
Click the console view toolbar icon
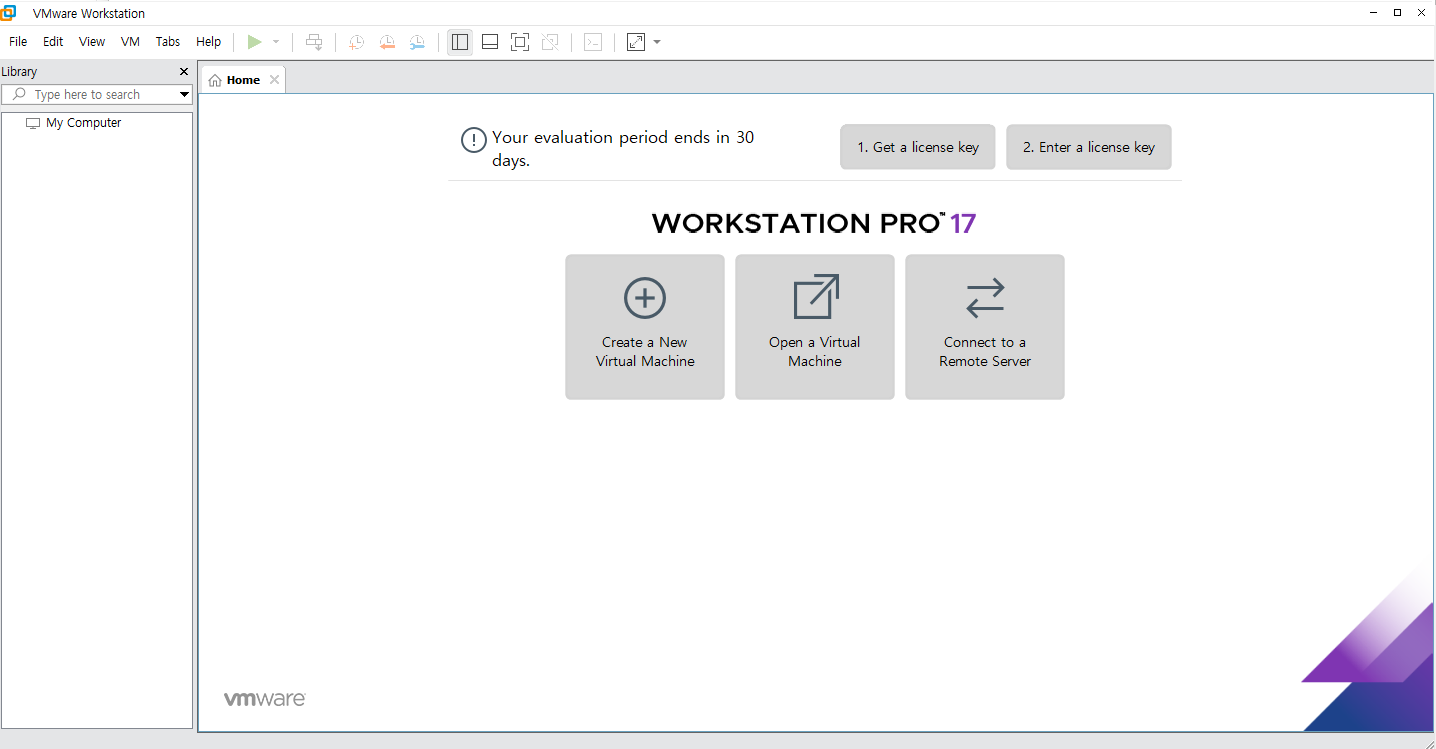click(593, 42)
